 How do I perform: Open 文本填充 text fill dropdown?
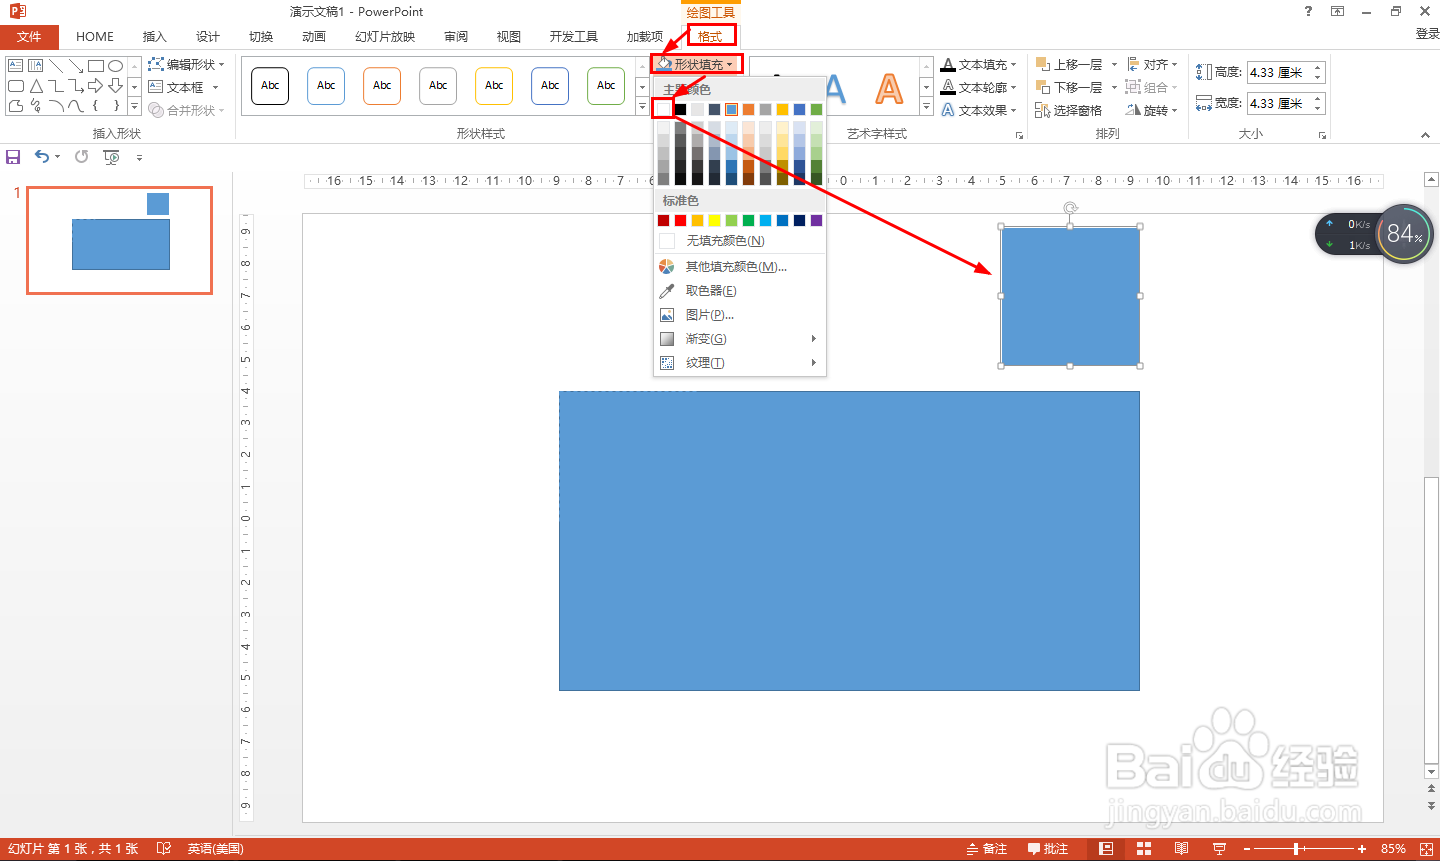(979, 64)
